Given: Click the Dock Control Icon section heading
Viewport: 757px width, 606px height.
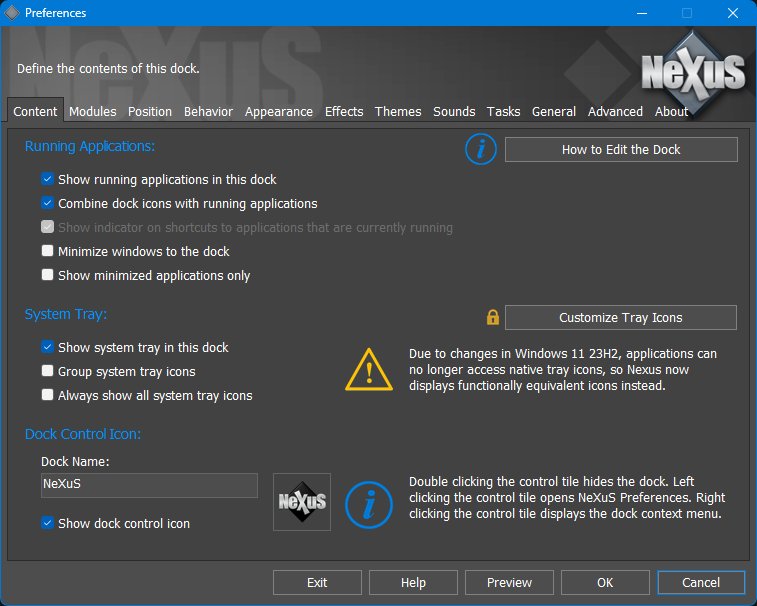Looking at the screenshot, I should pyautogui.click(x=83, y=434).
